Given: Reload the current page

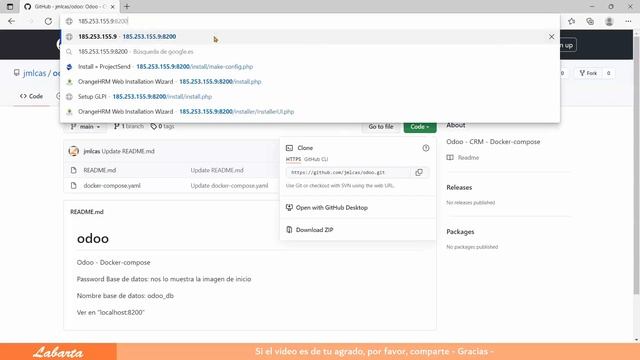Looking at the screenshot, I should (48, 21).
